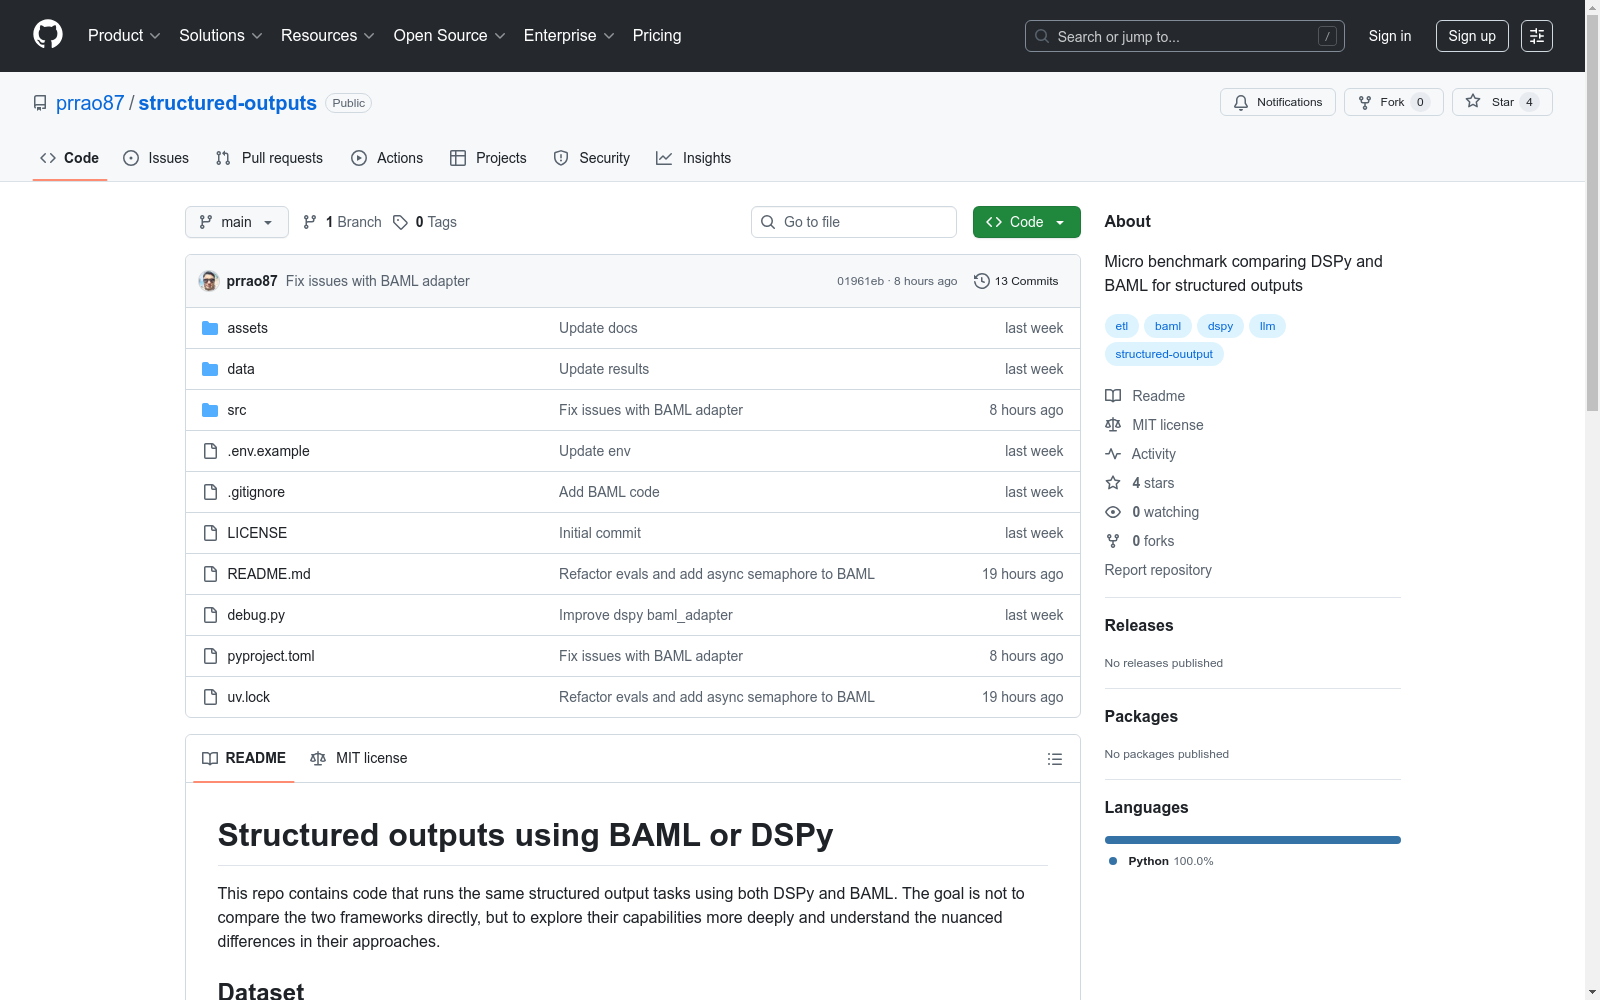
Task: Click the Python 100.0% language label
Action: 1160,861
